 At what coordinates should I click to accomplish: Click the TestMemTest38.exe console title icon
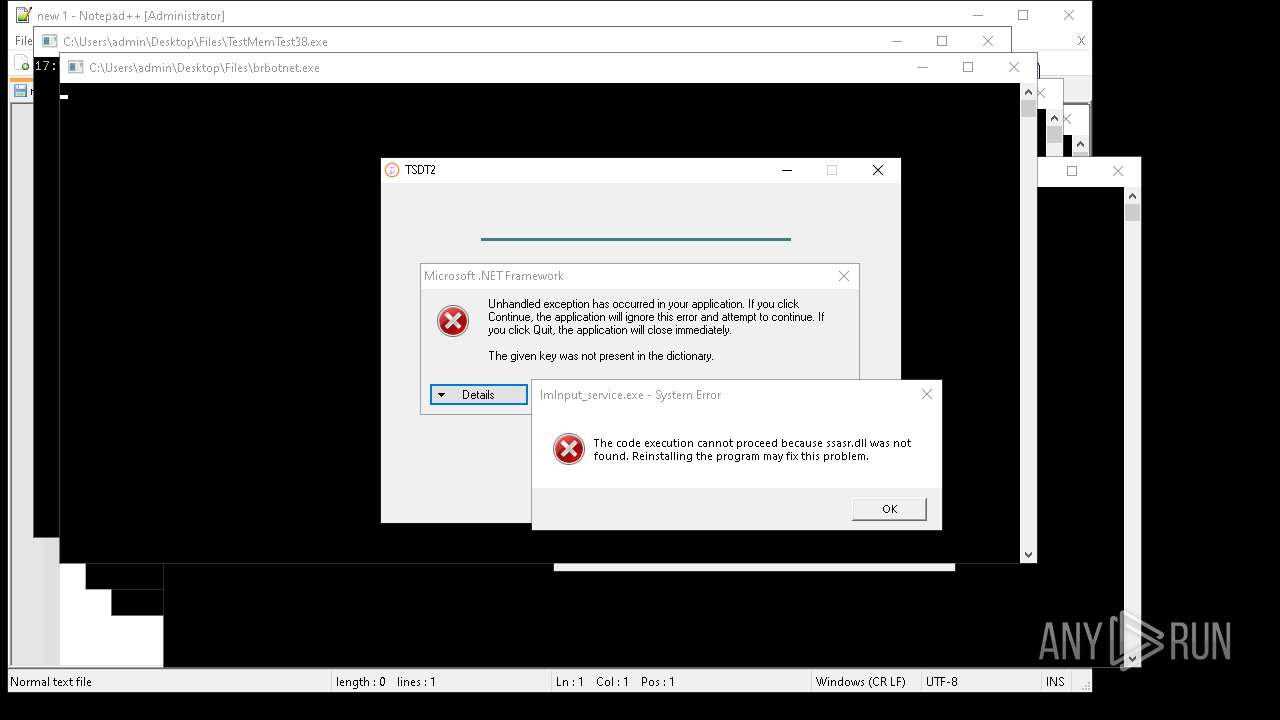tap(49, 42)
